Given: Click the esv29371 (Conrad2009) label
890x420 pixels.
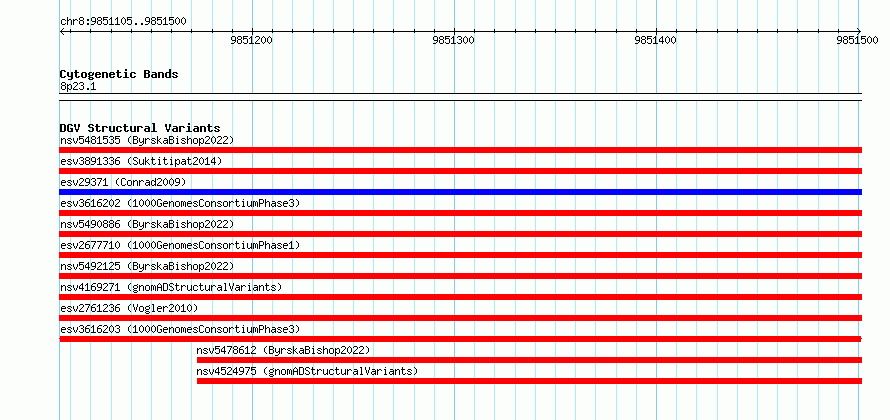Looking at the screenshot, I should 123,182.
